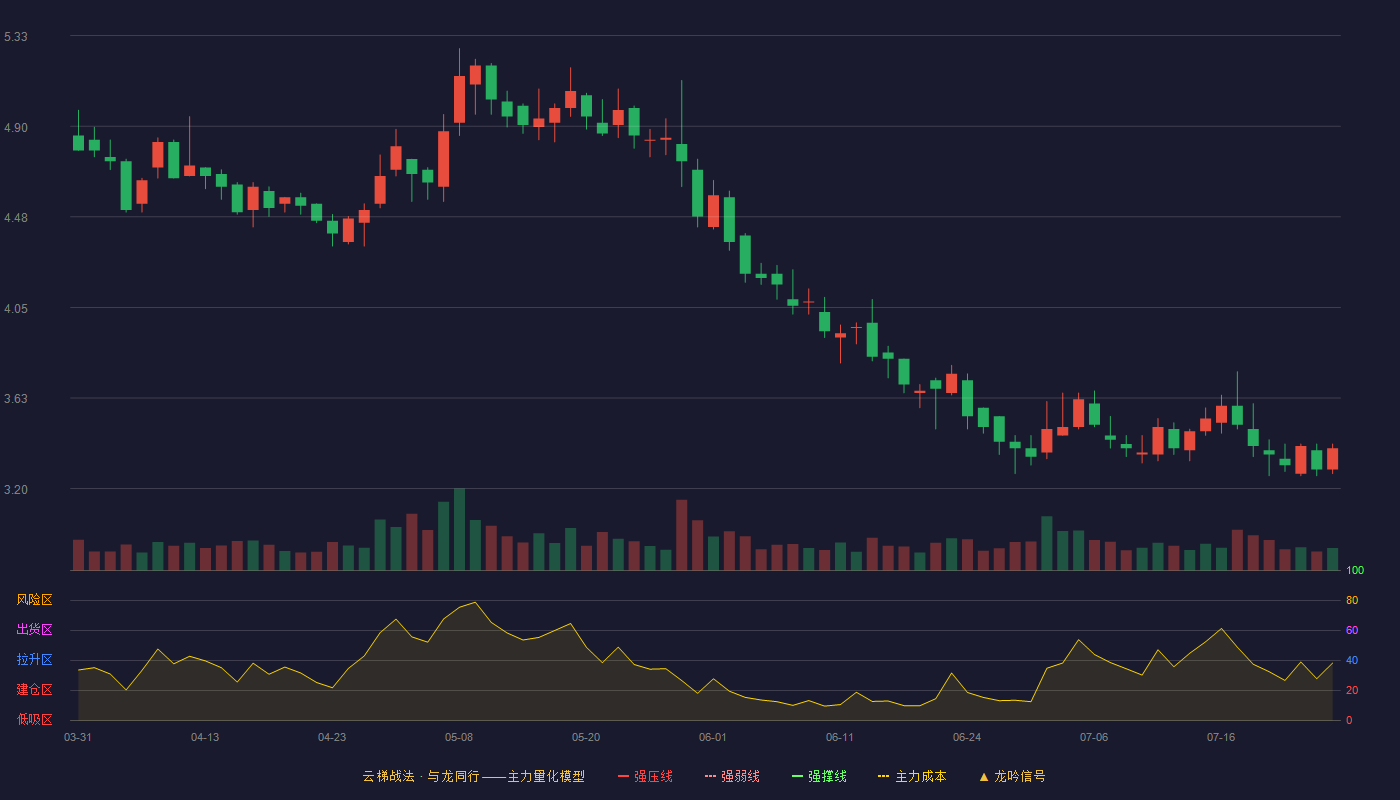Screen dimensions: 1400x800
Task: Select the 风险区 zone label
Action: click(x=34, y=600)
